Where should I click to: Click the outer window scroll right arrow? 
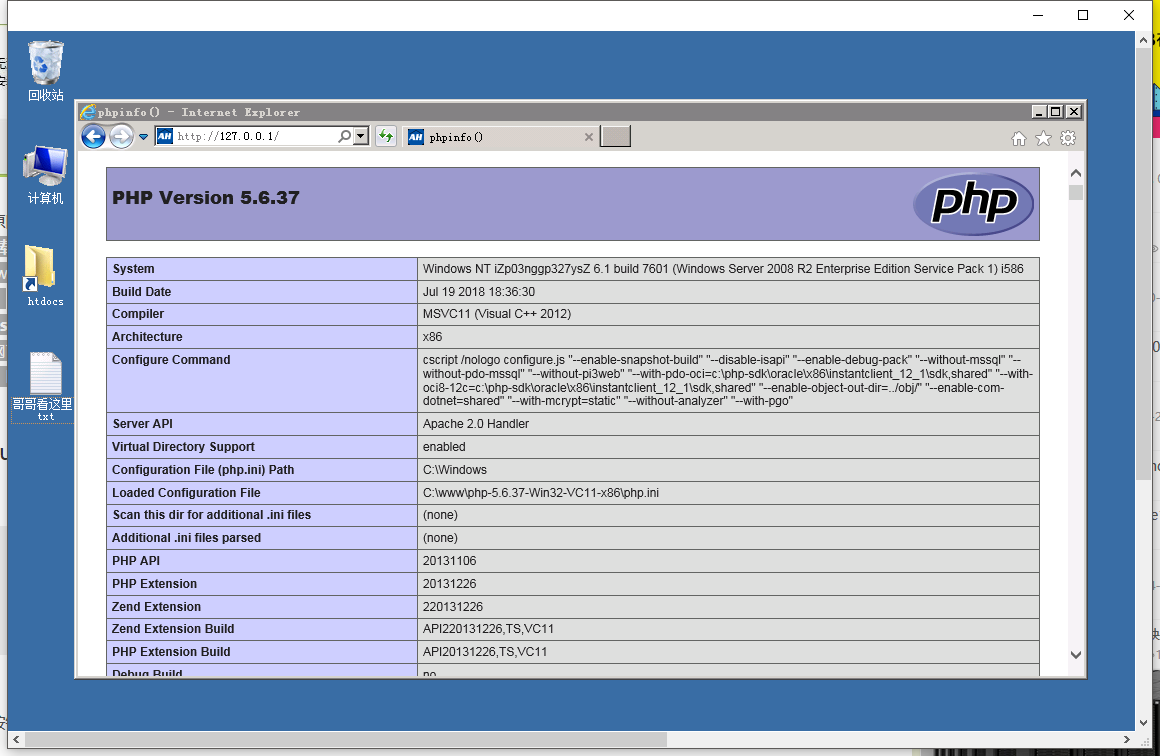1127,739
